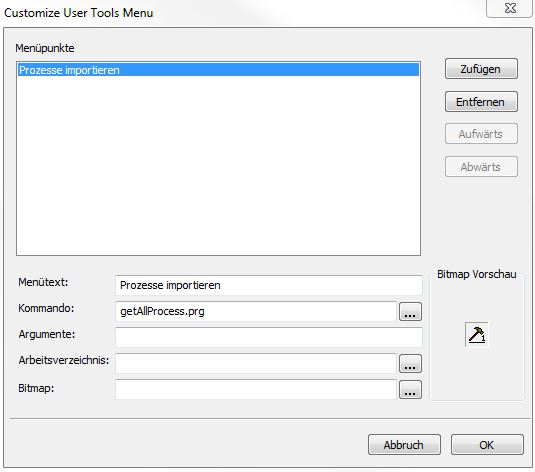The height and width of the screenshot is (472, 535).
Task: Browse for a Bitmap file
Action: pyautogui.click(x=410, y=390)
